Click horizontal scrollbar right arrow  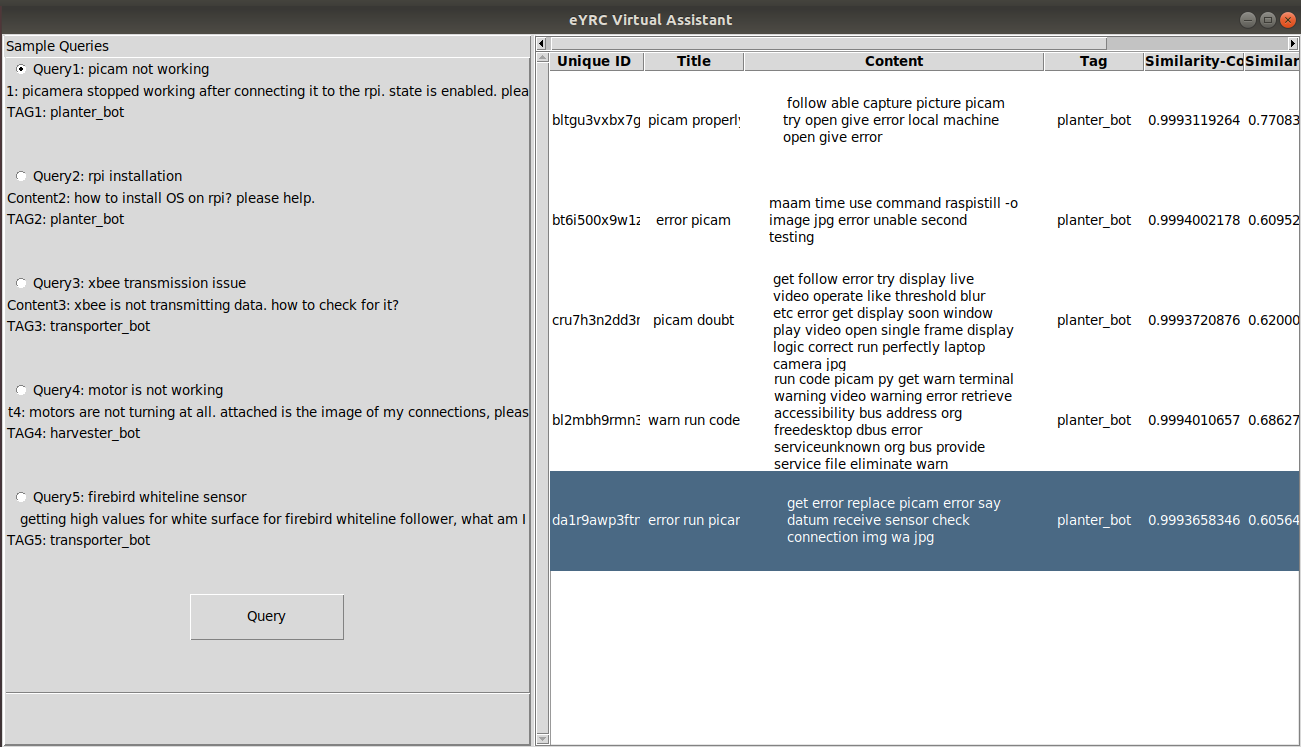click(1293, 43)
